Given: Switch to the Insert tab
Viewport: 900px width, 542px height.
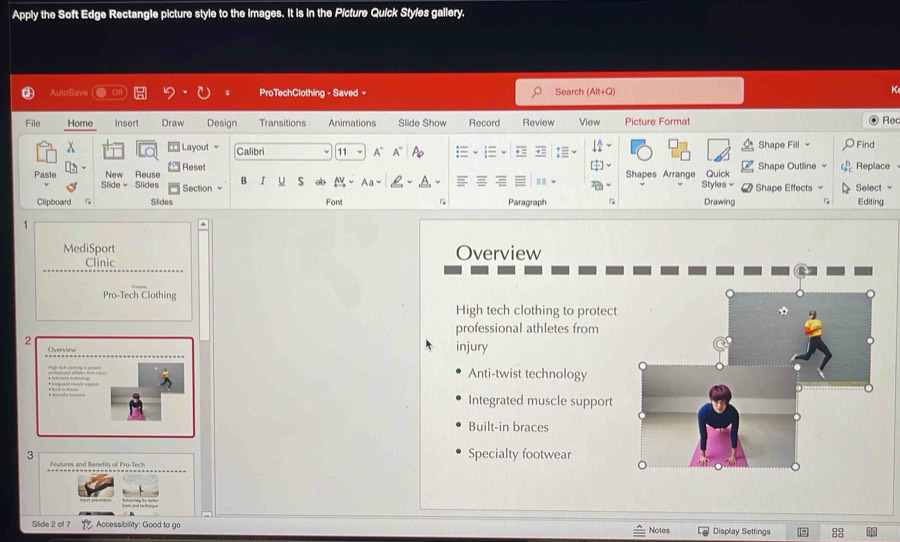Looking at the screenshot, I should pyautogui.click(x=126, y=123).
